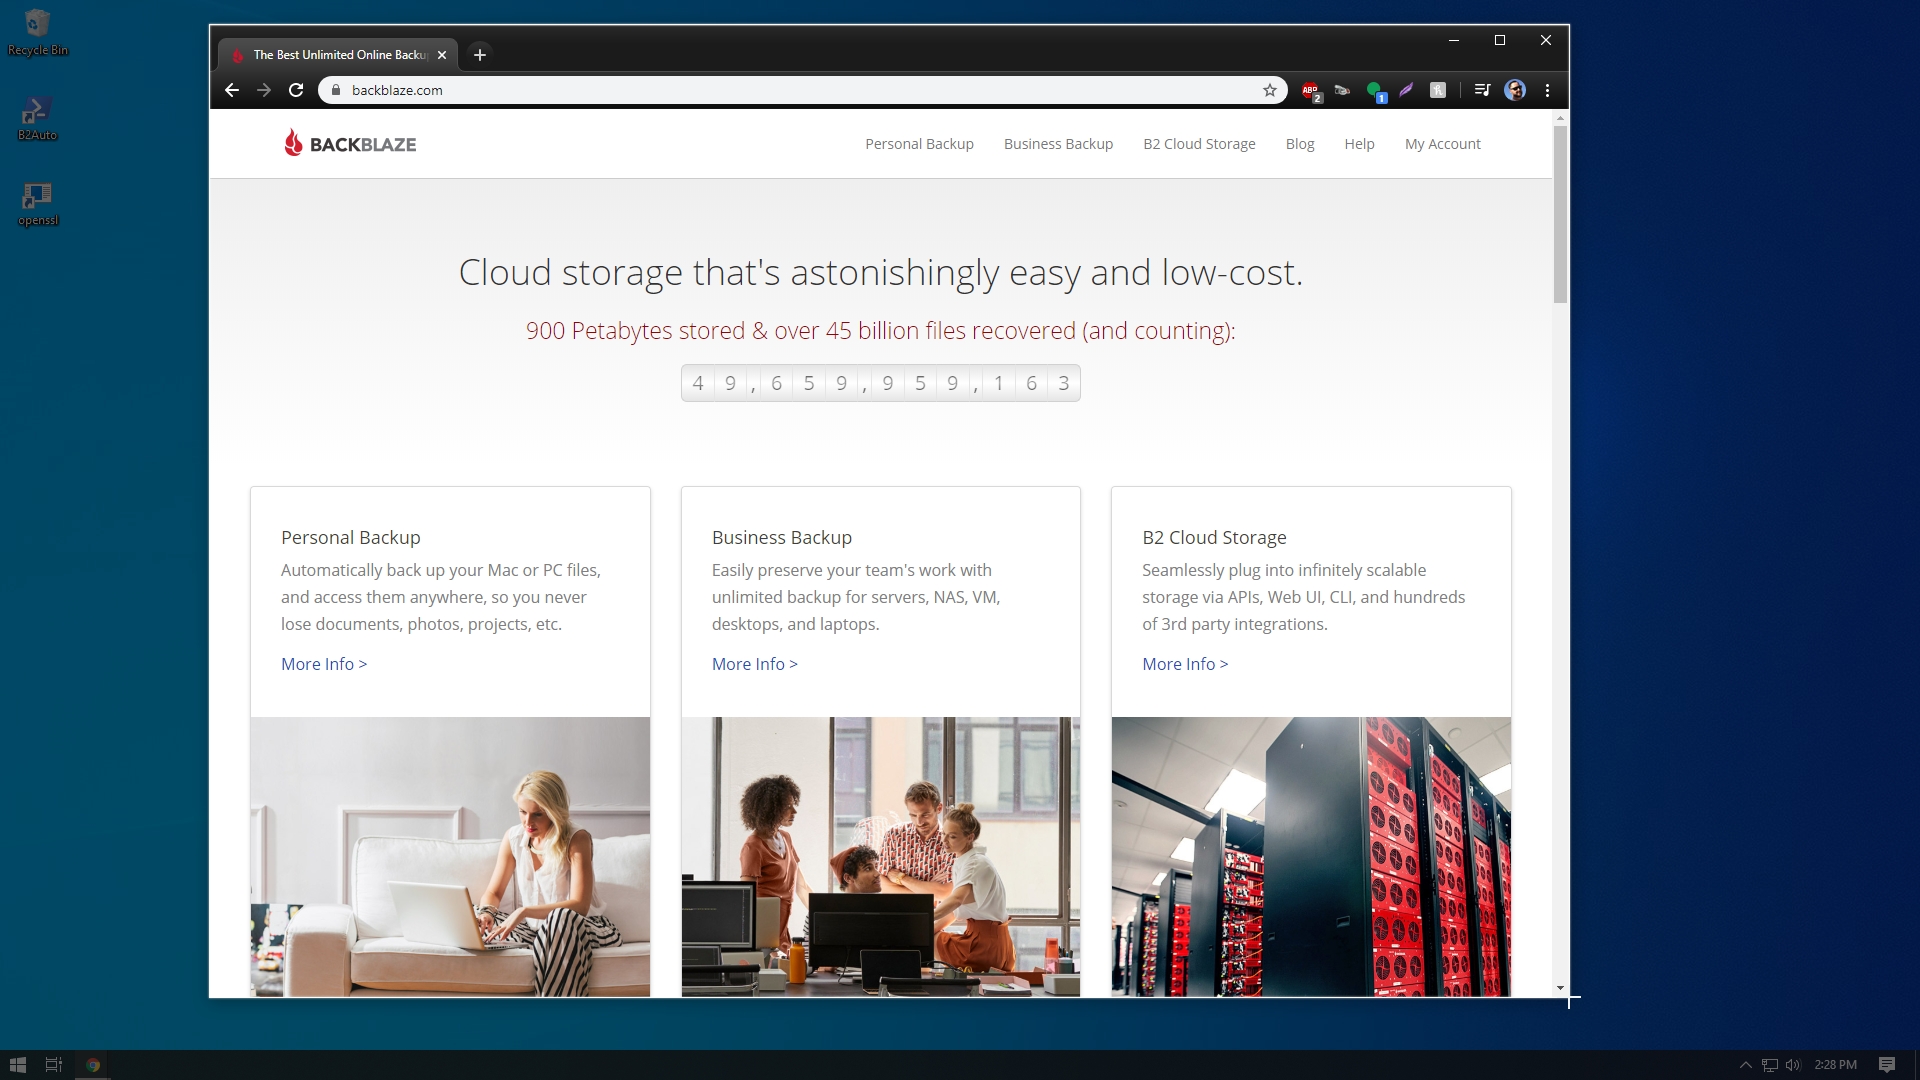
Task: Click the red server racks photo
Action: [x=1311, y=856]
